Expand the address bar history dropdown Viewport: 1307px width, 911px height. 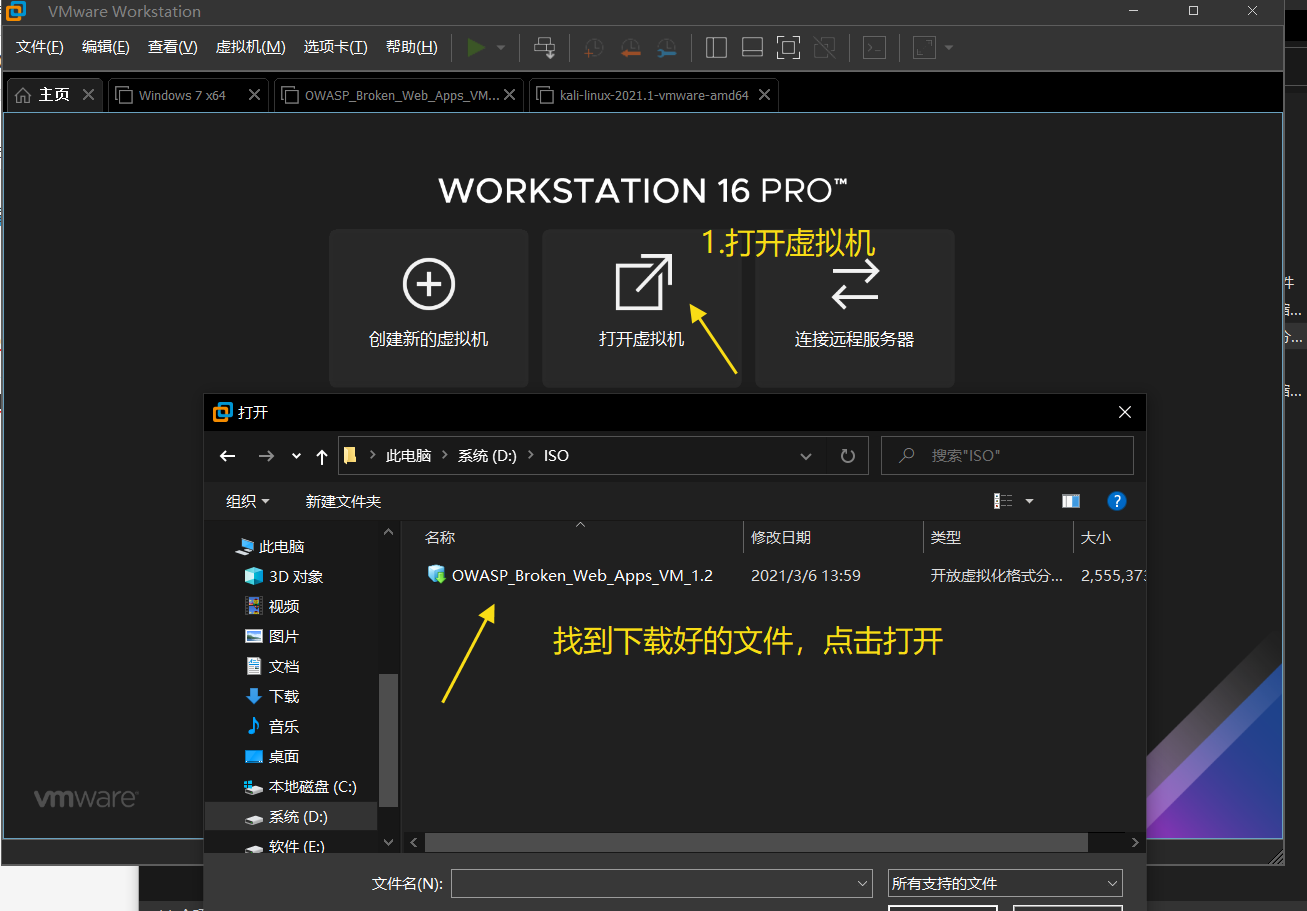tap(806, 456)
